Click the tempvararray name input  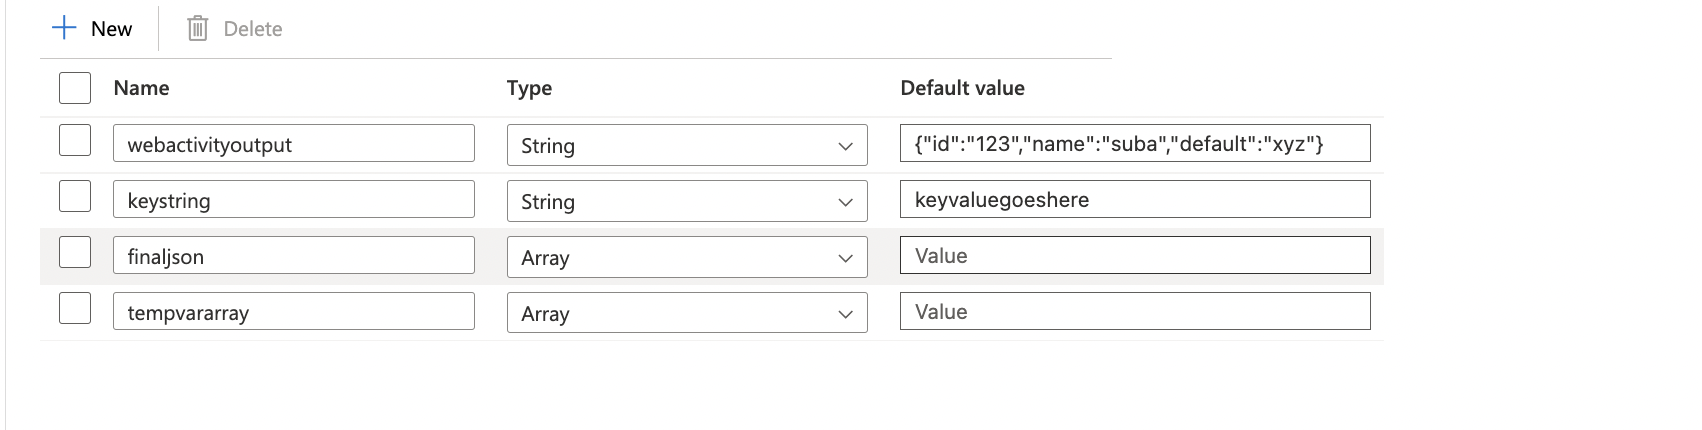tap(293, 312)
